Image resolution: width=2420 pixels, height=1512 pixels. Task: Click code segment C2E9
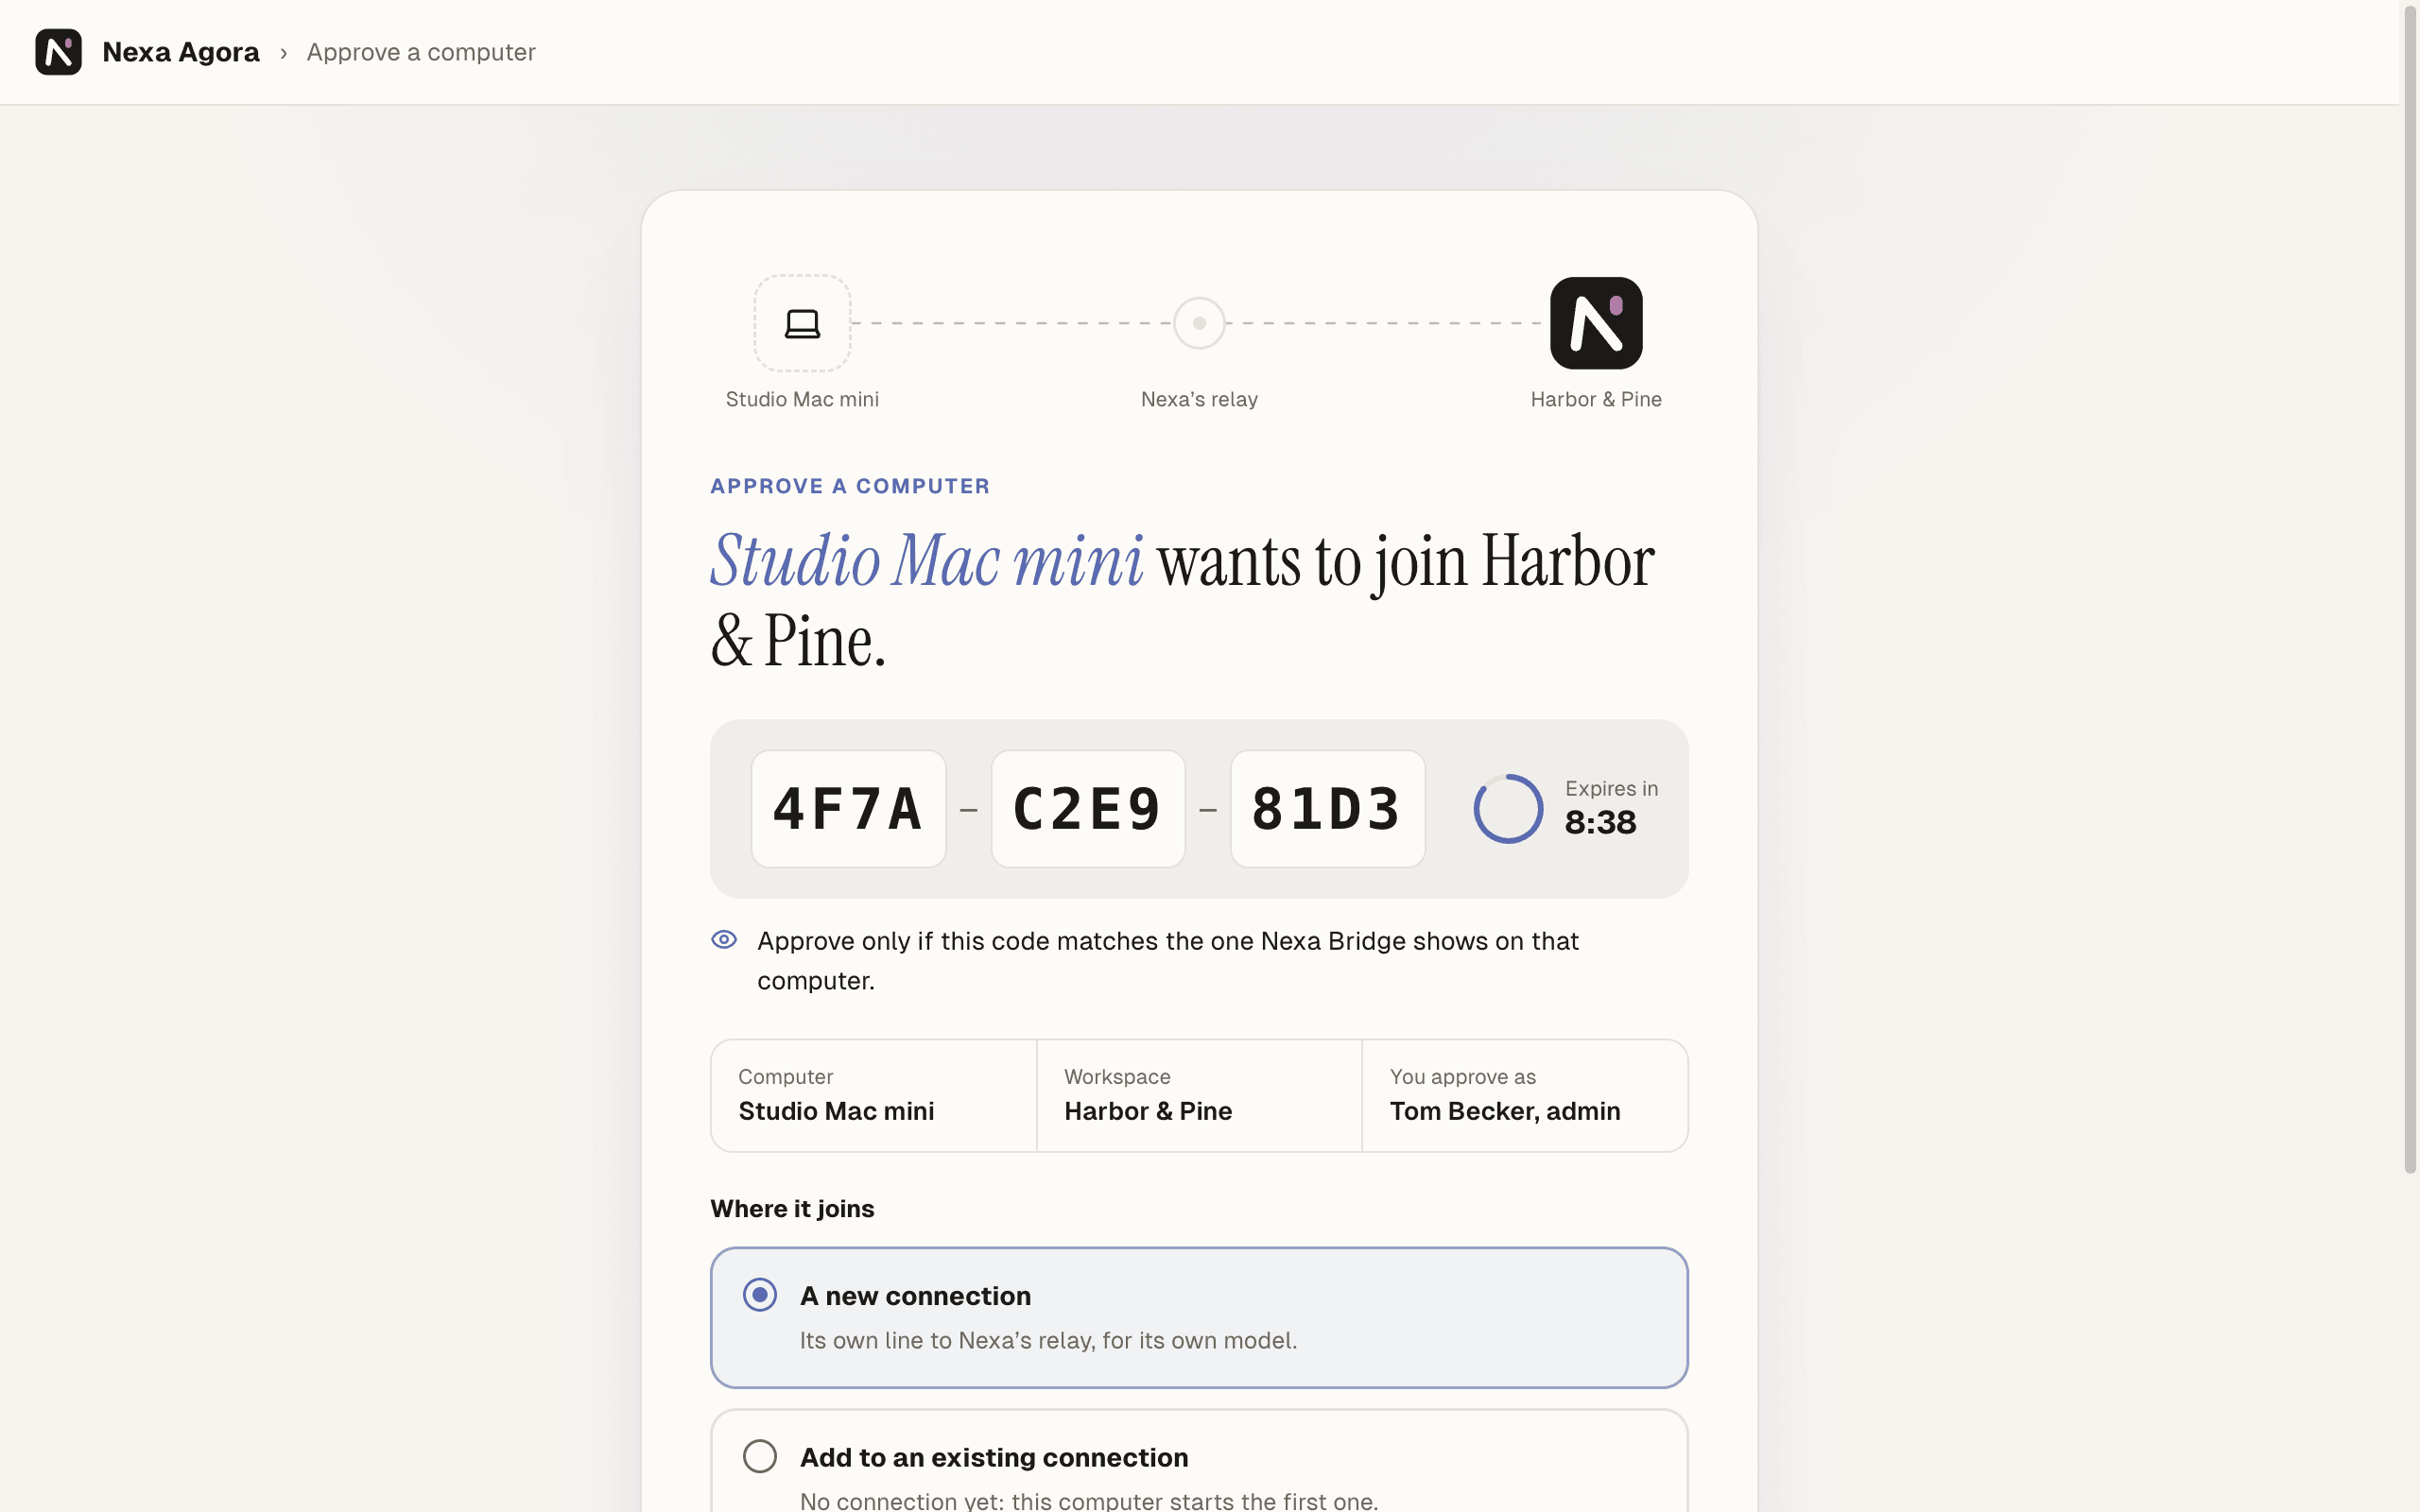click(x=1088, y=808)
